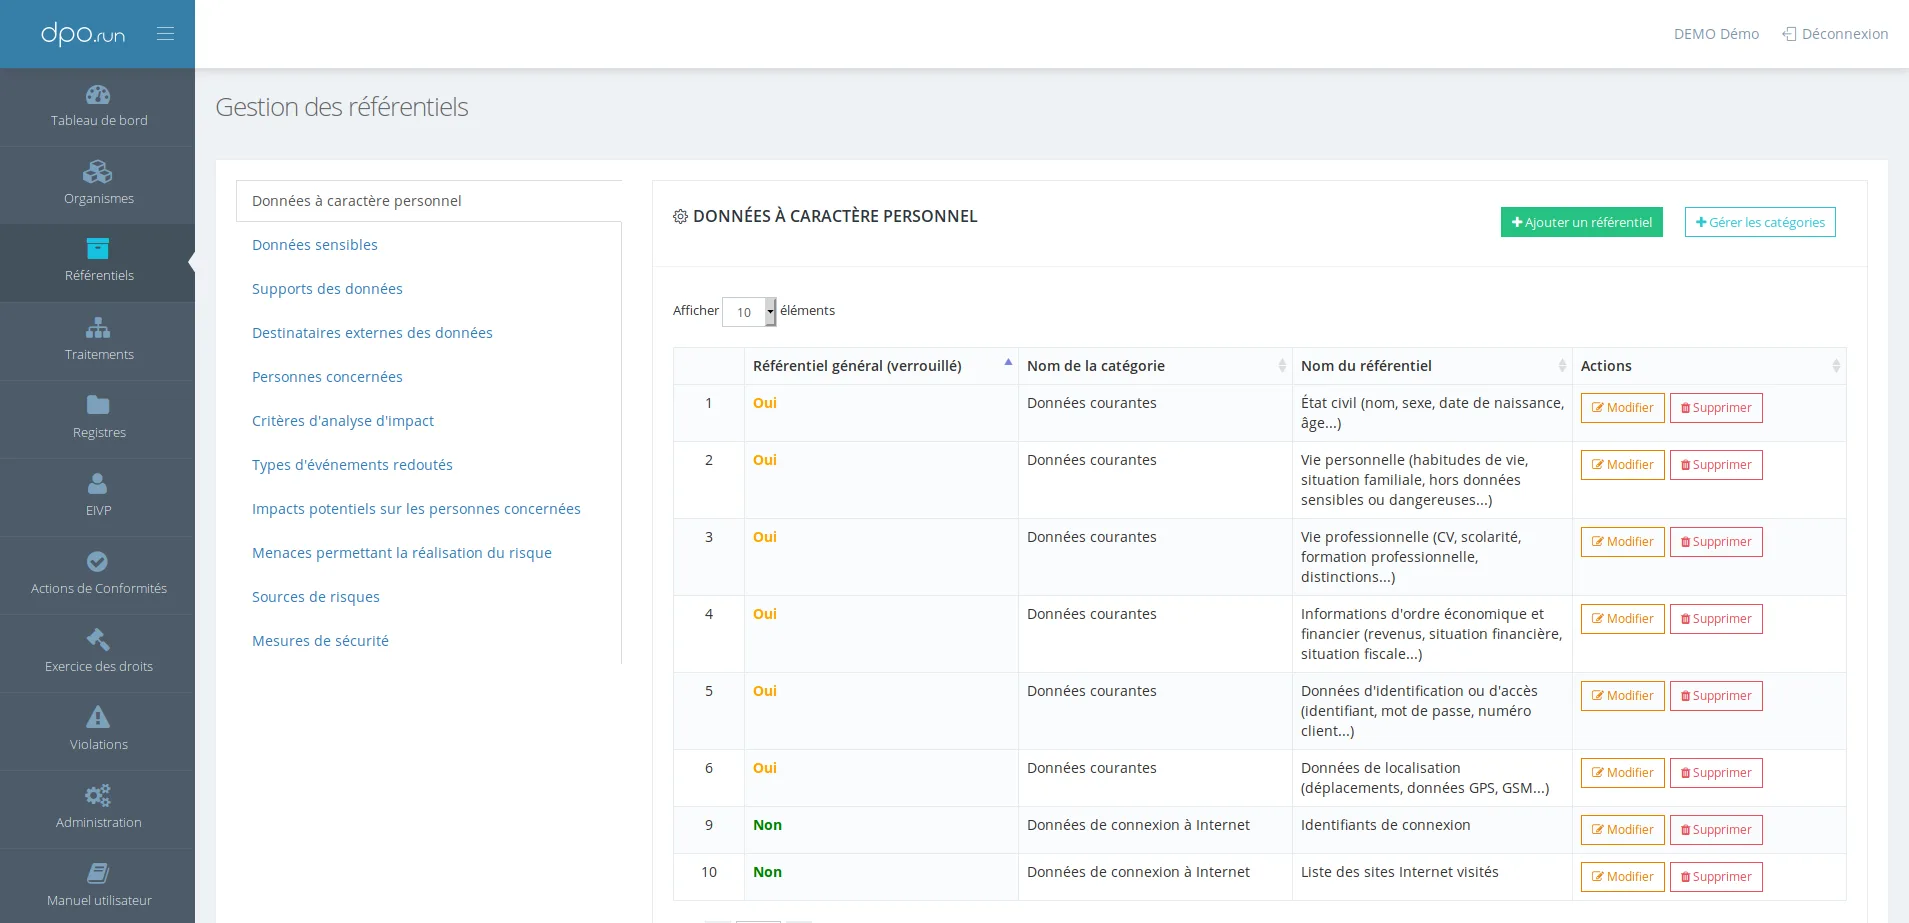The height and width of the screenshot is (923, 1909).
Task: Sort by Nom de la catégorie column
Action: point(1155,366)
